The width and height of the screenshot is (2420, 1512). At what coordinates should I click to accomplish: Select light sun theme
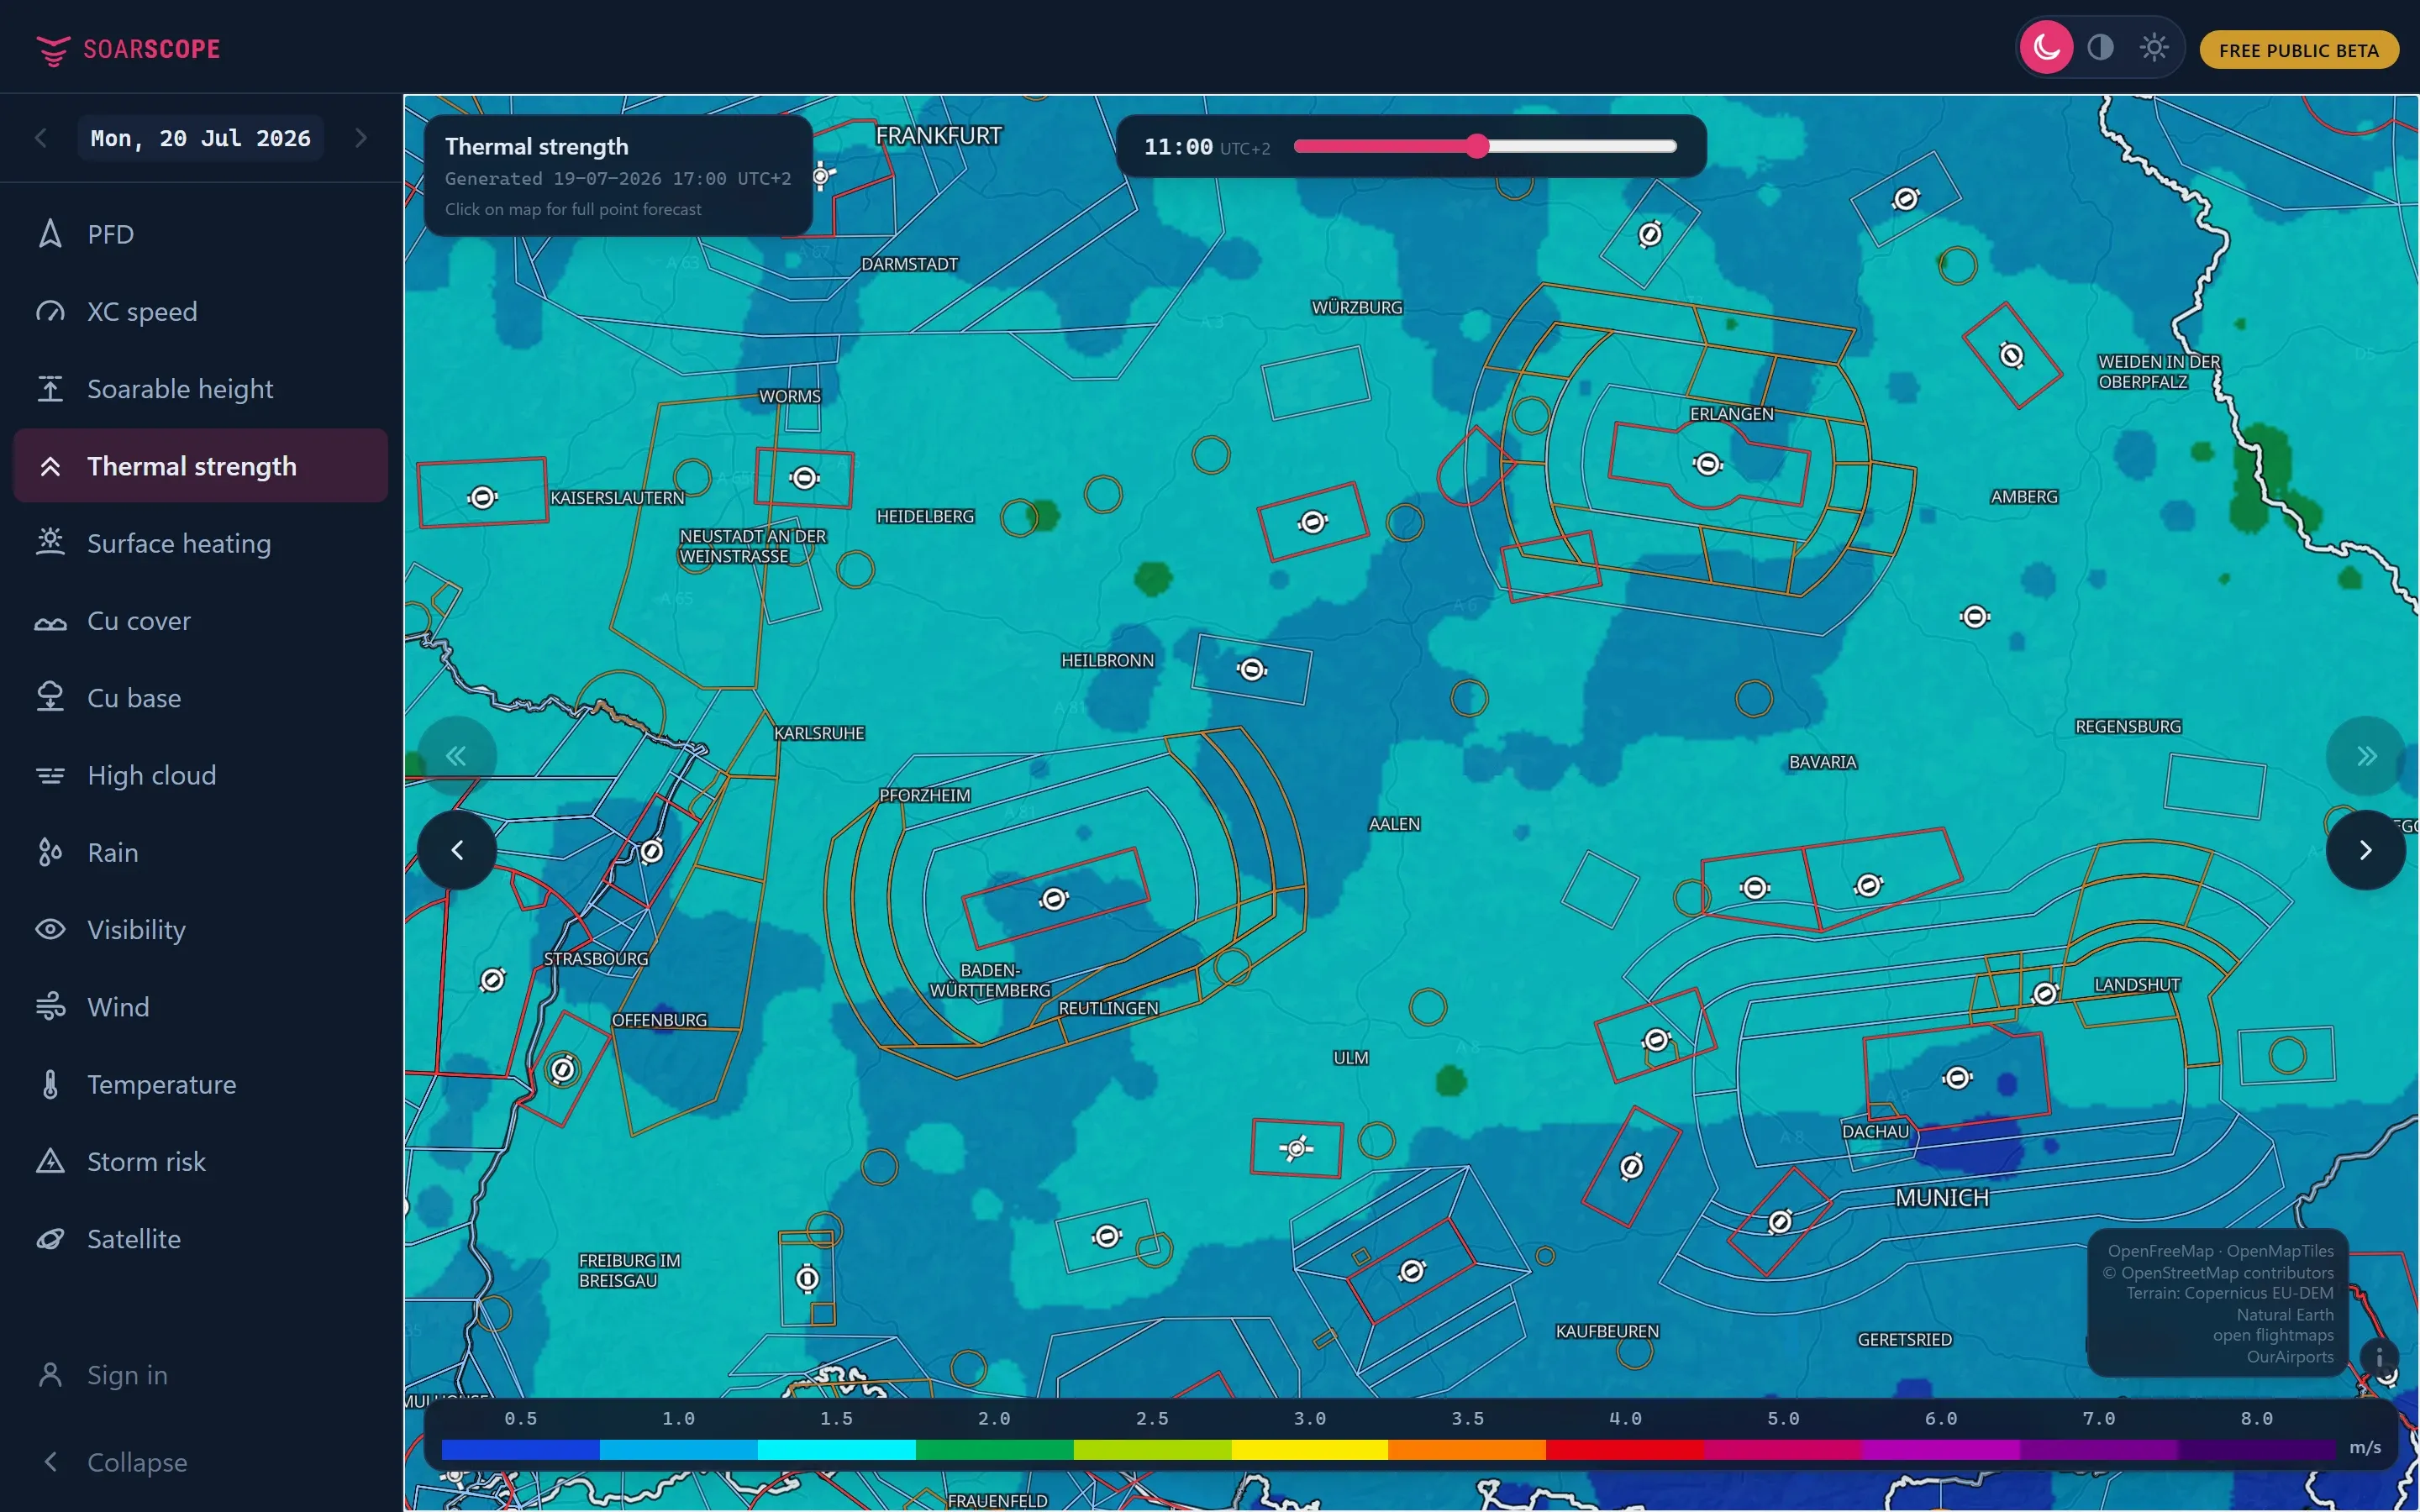tap(2153, 47)
